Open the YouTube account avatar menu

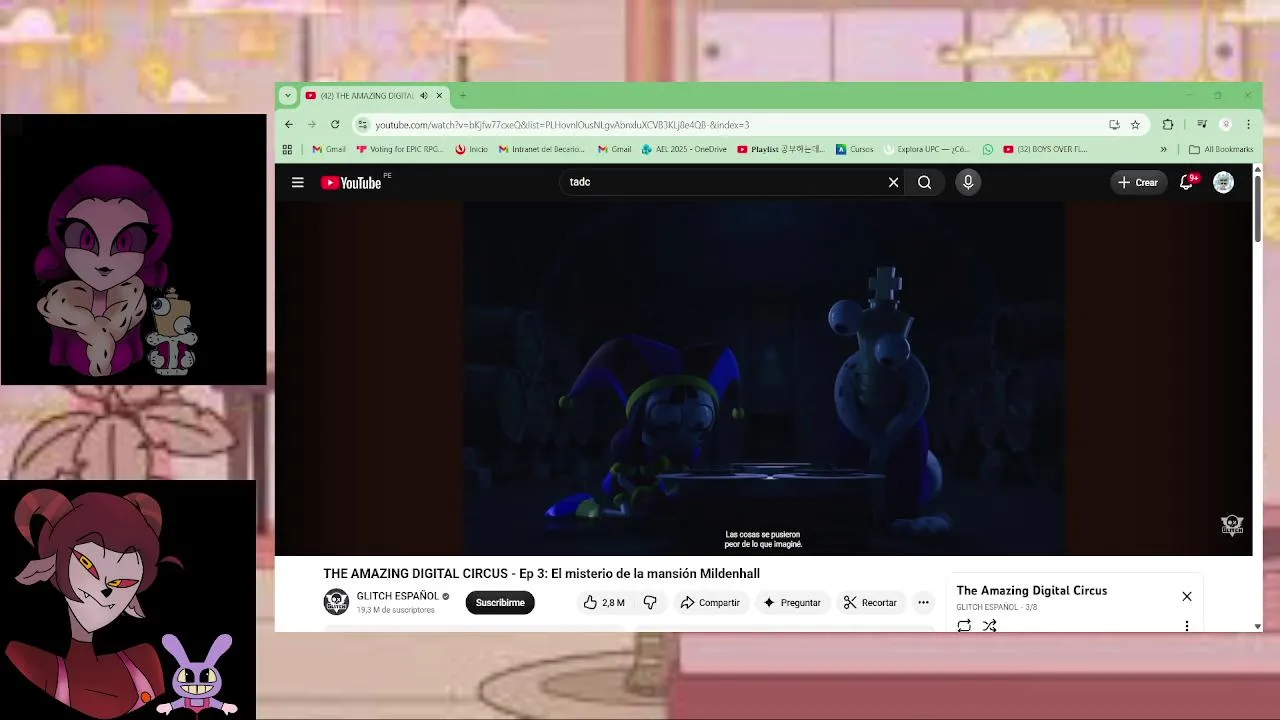1223,182
